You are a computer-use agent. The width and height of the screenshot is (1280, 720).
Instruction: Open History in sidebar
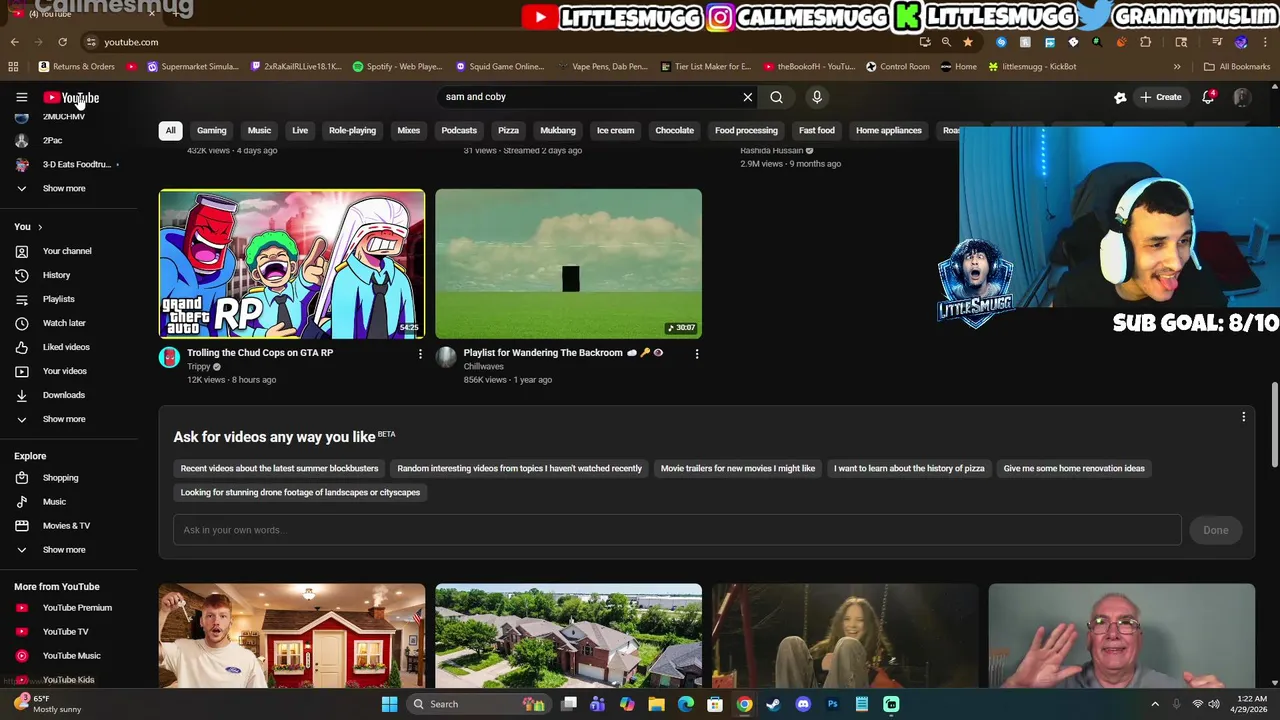tap(56, 275)
